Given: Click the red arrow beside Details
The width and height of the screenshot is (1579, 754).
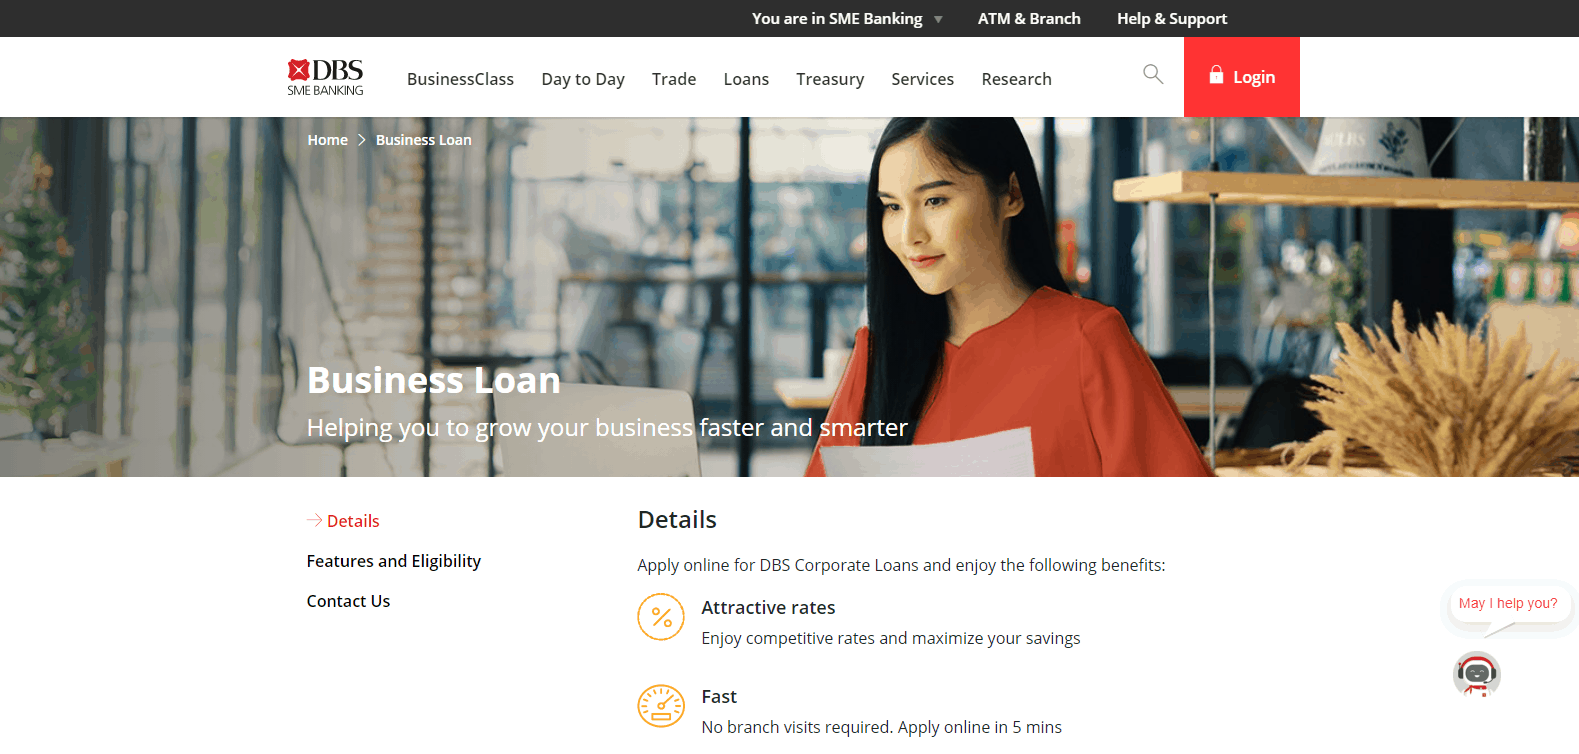Looking at the screenshot, I should pos(314,520).
